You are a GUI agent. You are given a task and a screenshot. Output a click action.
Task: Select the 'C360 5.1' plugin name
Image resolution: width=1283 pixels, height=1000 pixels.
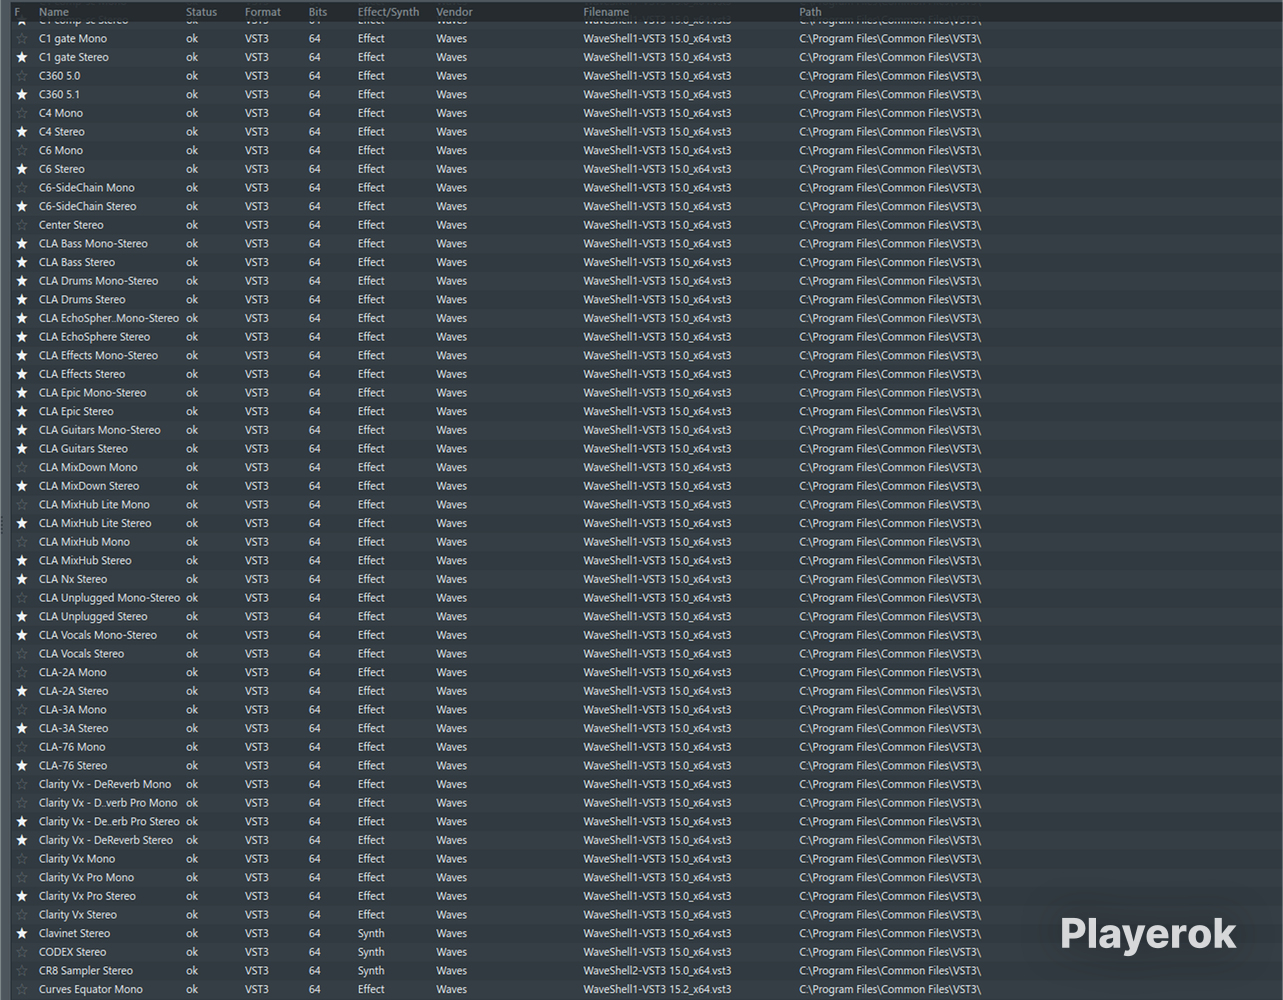[60, 95]
